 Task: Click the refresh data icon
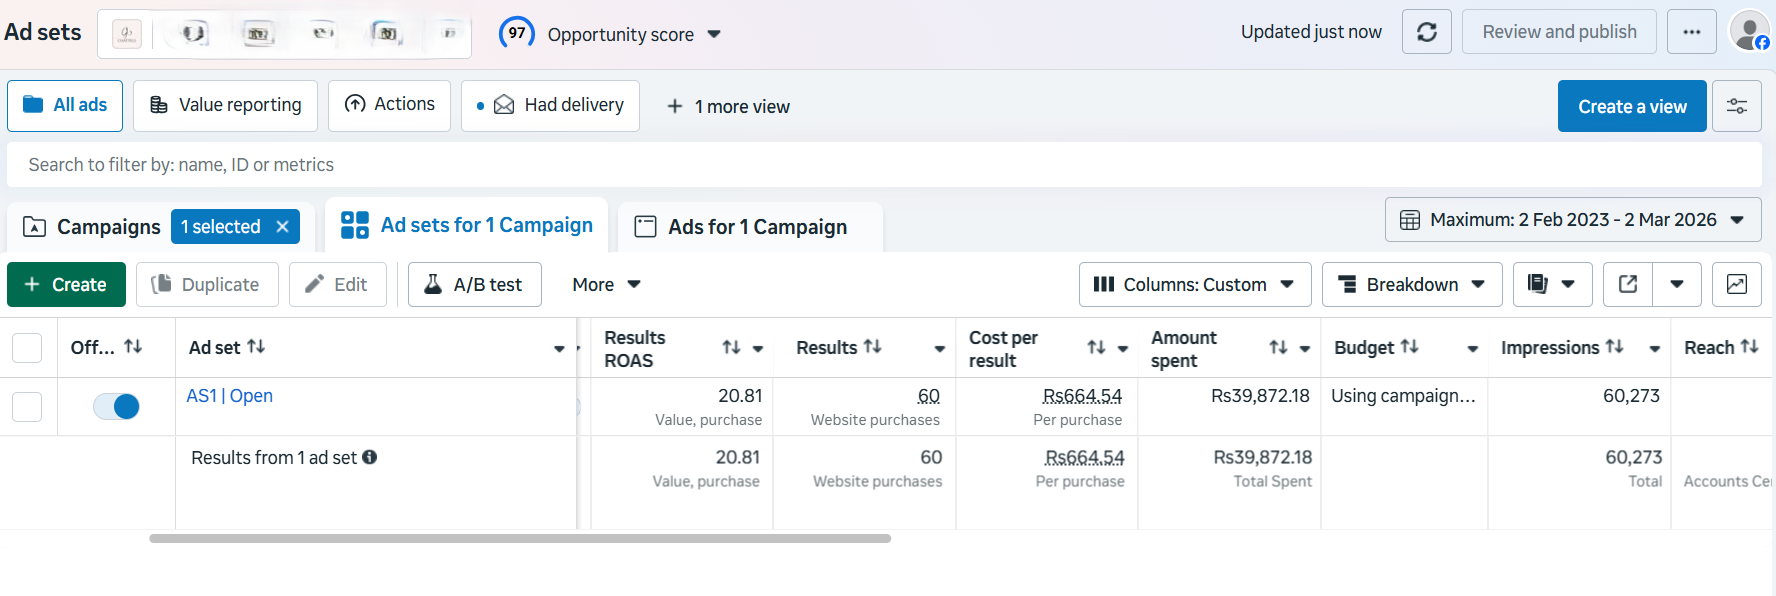click(x=1426, y=32)
